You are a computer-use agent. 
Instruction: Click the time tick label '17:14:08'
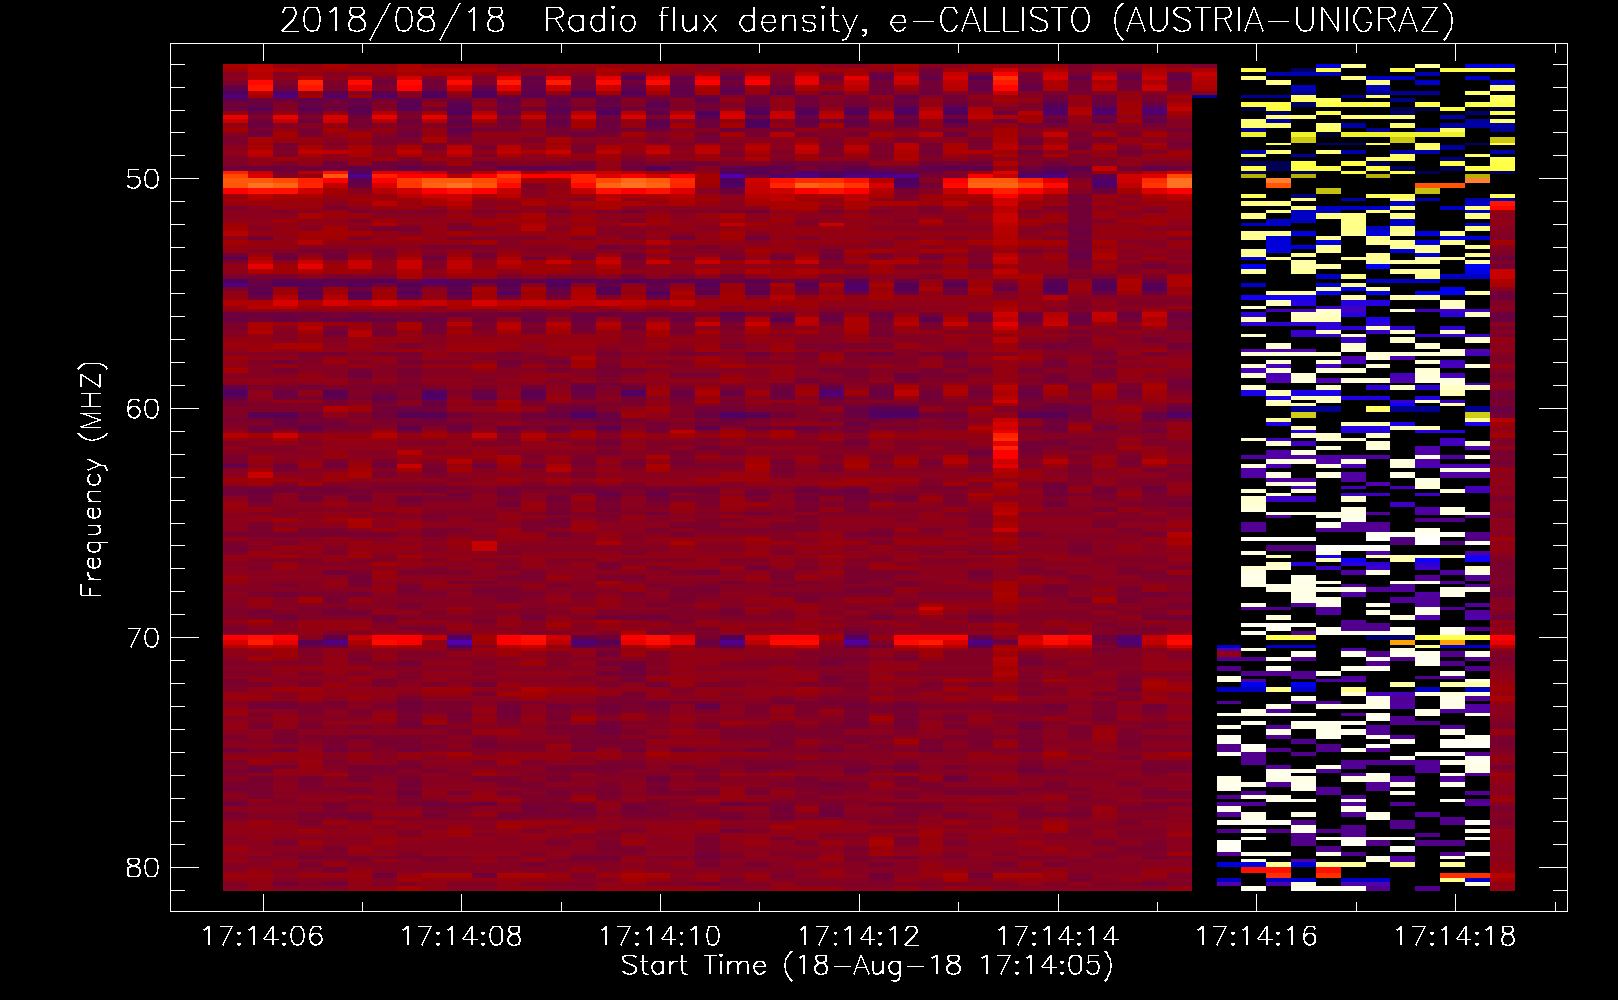(461, 937)
